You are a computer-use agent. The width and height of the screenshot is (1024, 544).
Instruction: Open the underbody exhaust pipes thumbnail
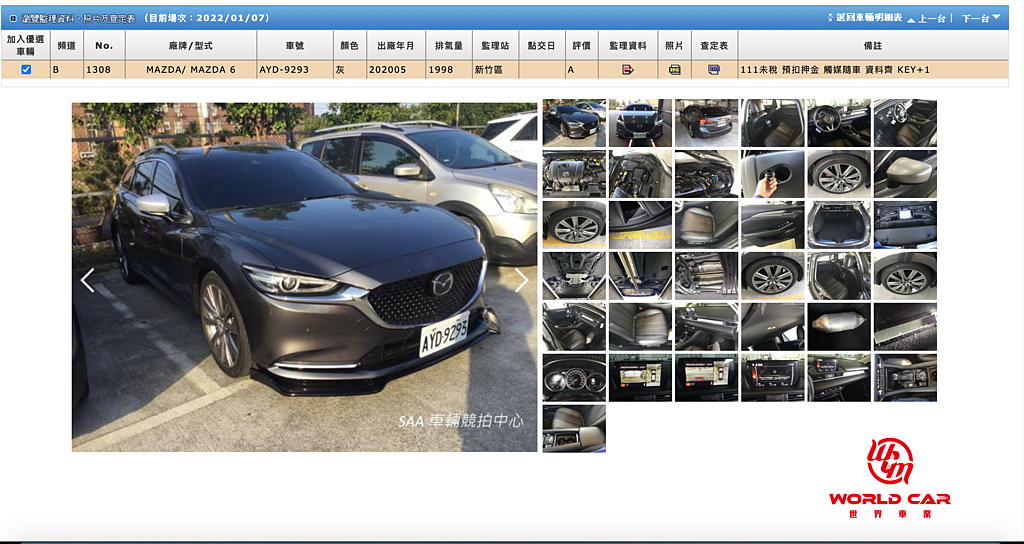(706, 276)
